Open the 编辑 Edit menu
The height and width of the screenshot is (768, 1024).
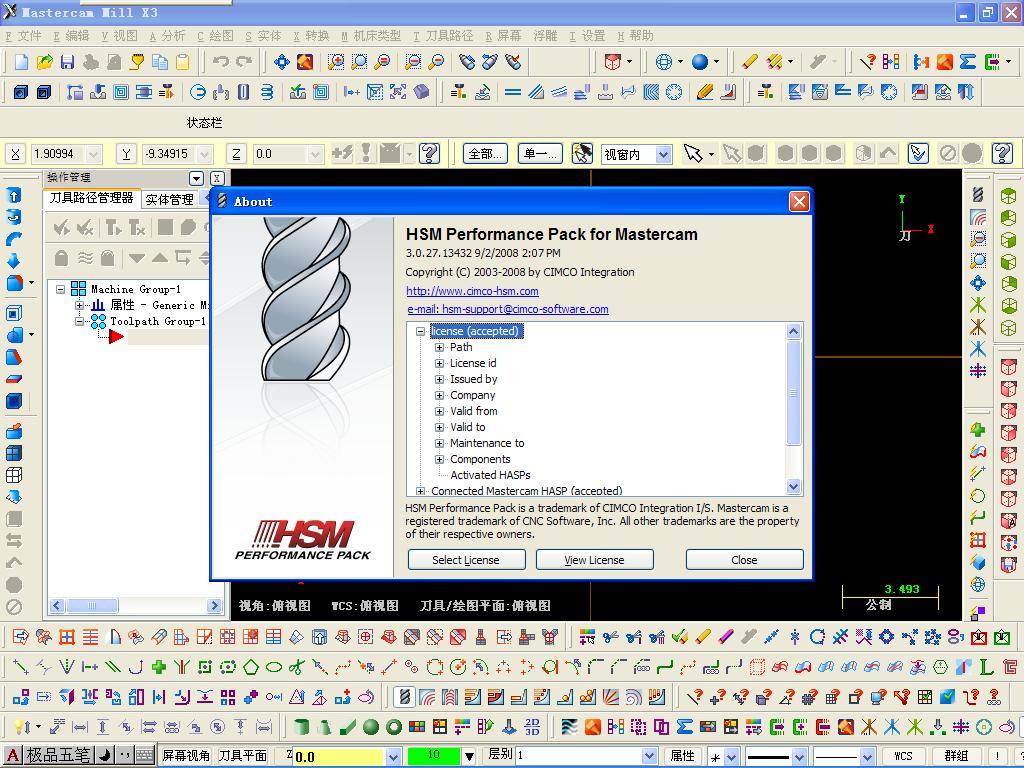(71, 36)
